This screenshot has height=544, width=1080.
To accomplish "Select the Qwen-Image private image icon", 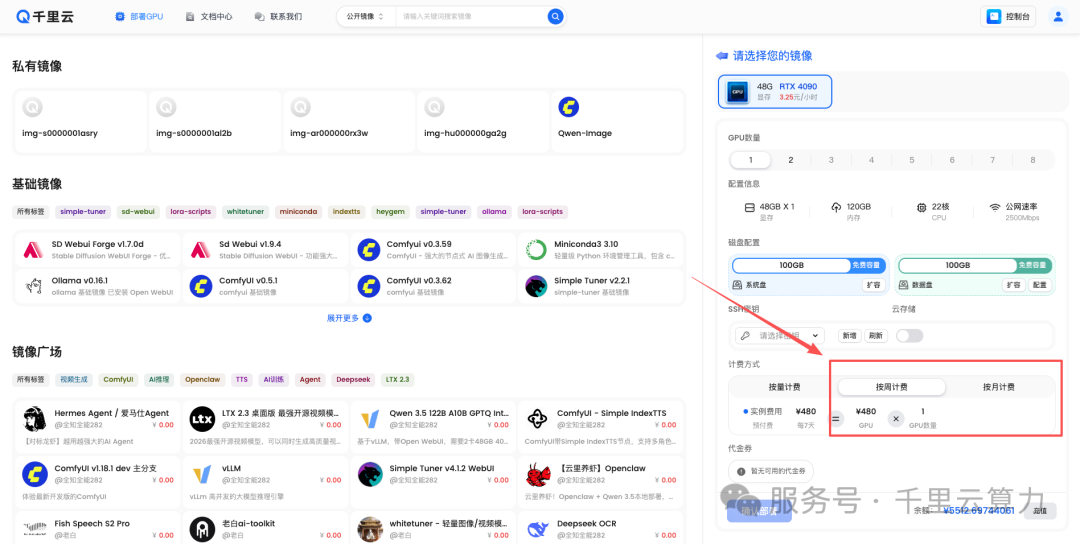I will point(568,107).
